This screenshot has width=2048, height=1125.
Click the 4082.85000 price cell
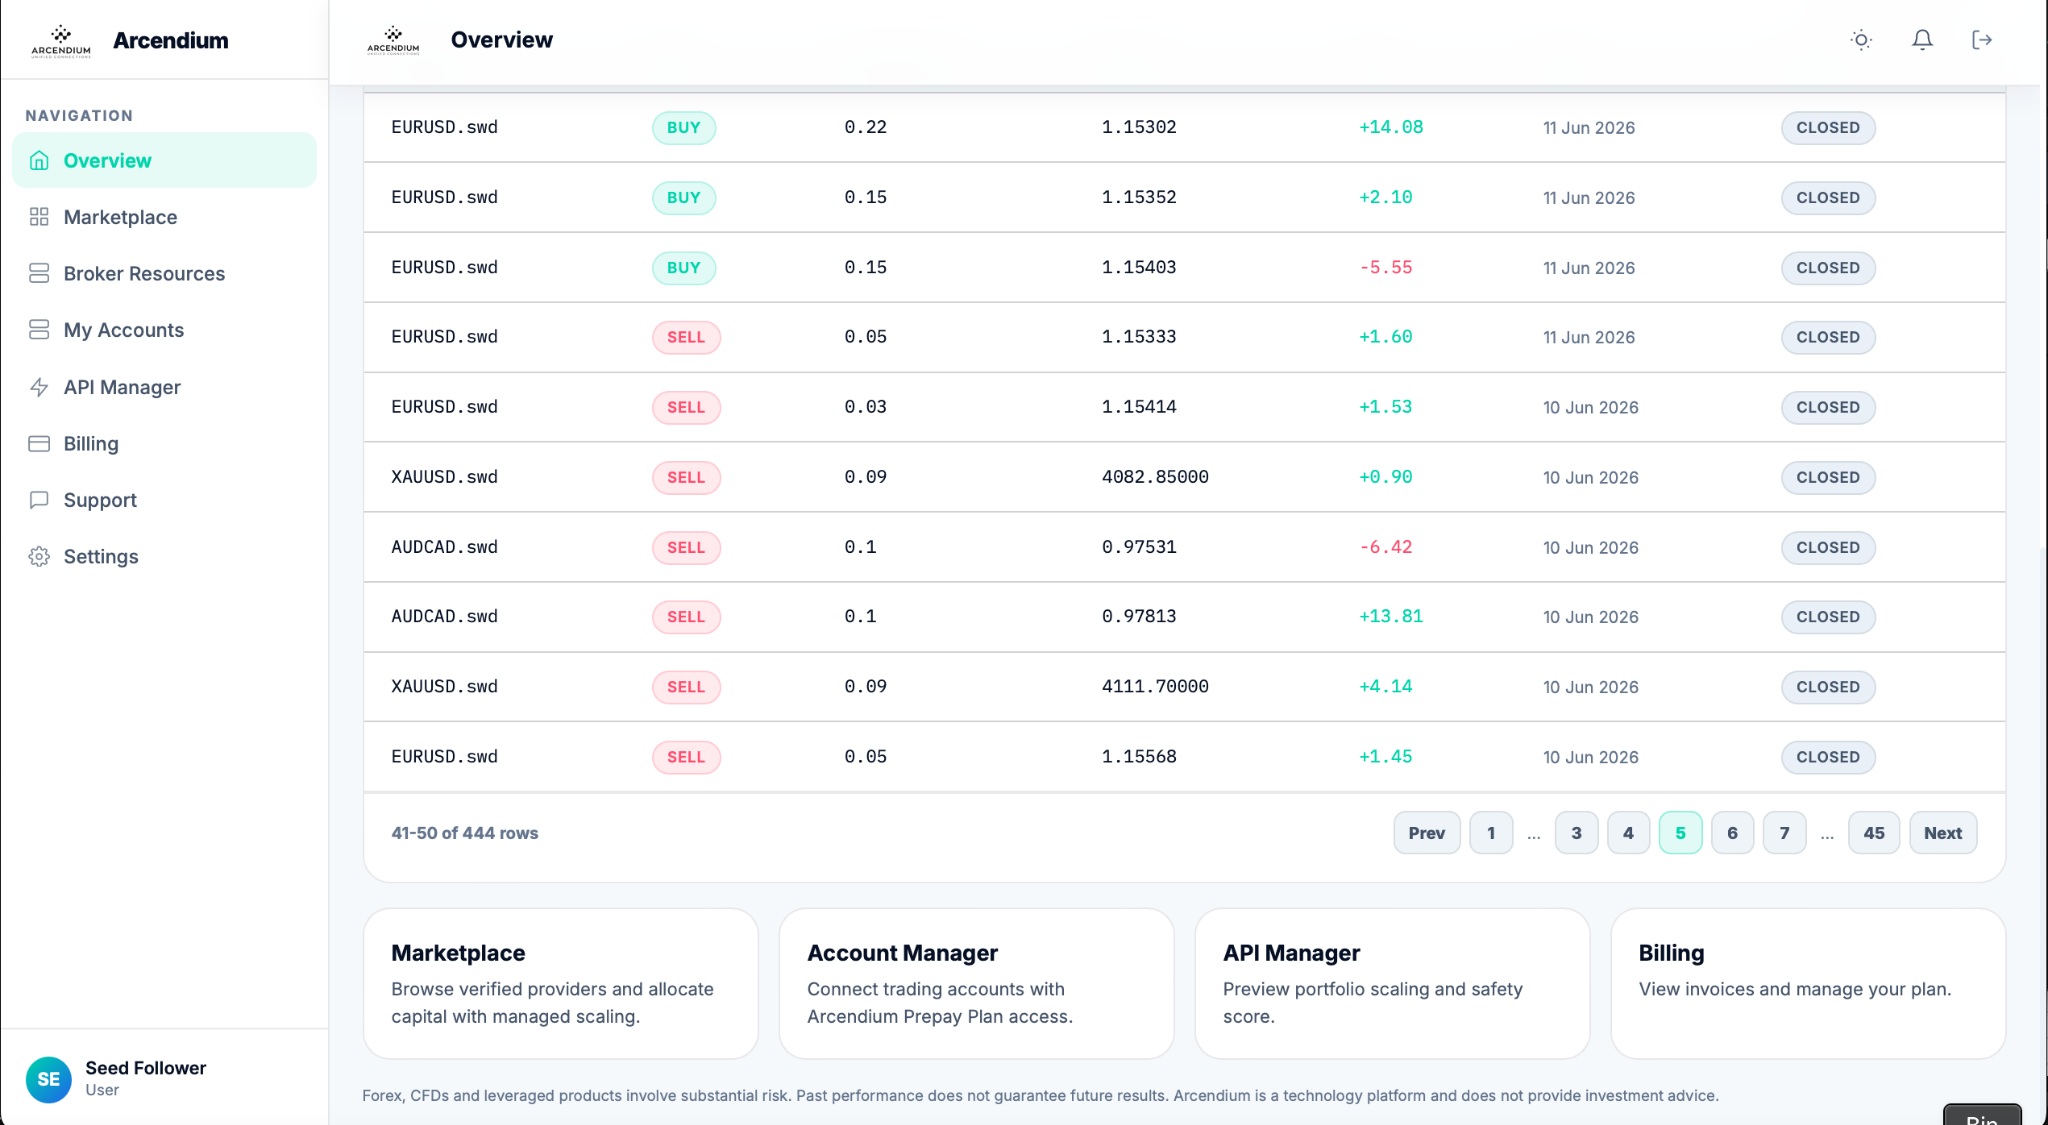pyautogui.click(x=1155, y=477)
